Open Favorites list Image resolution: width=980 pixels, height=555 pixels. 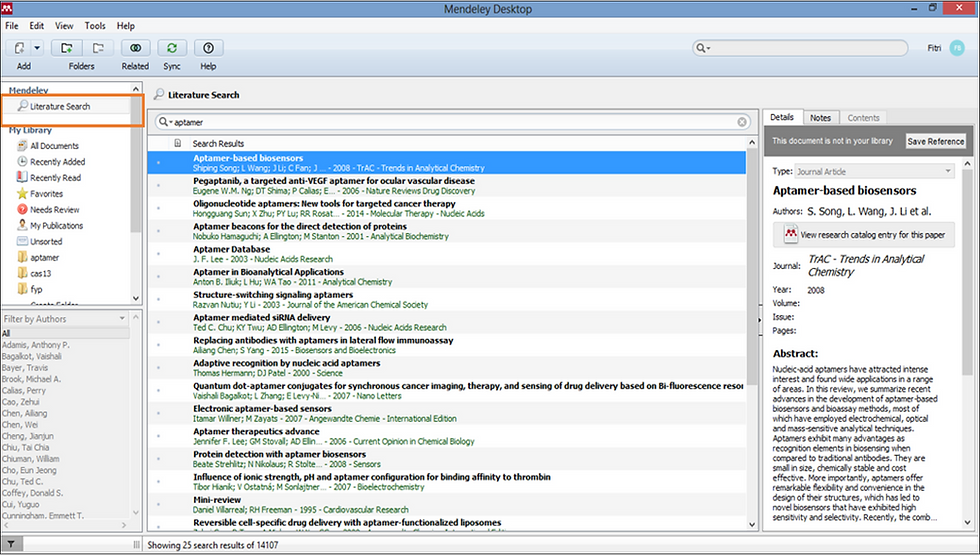pos(46,194)
